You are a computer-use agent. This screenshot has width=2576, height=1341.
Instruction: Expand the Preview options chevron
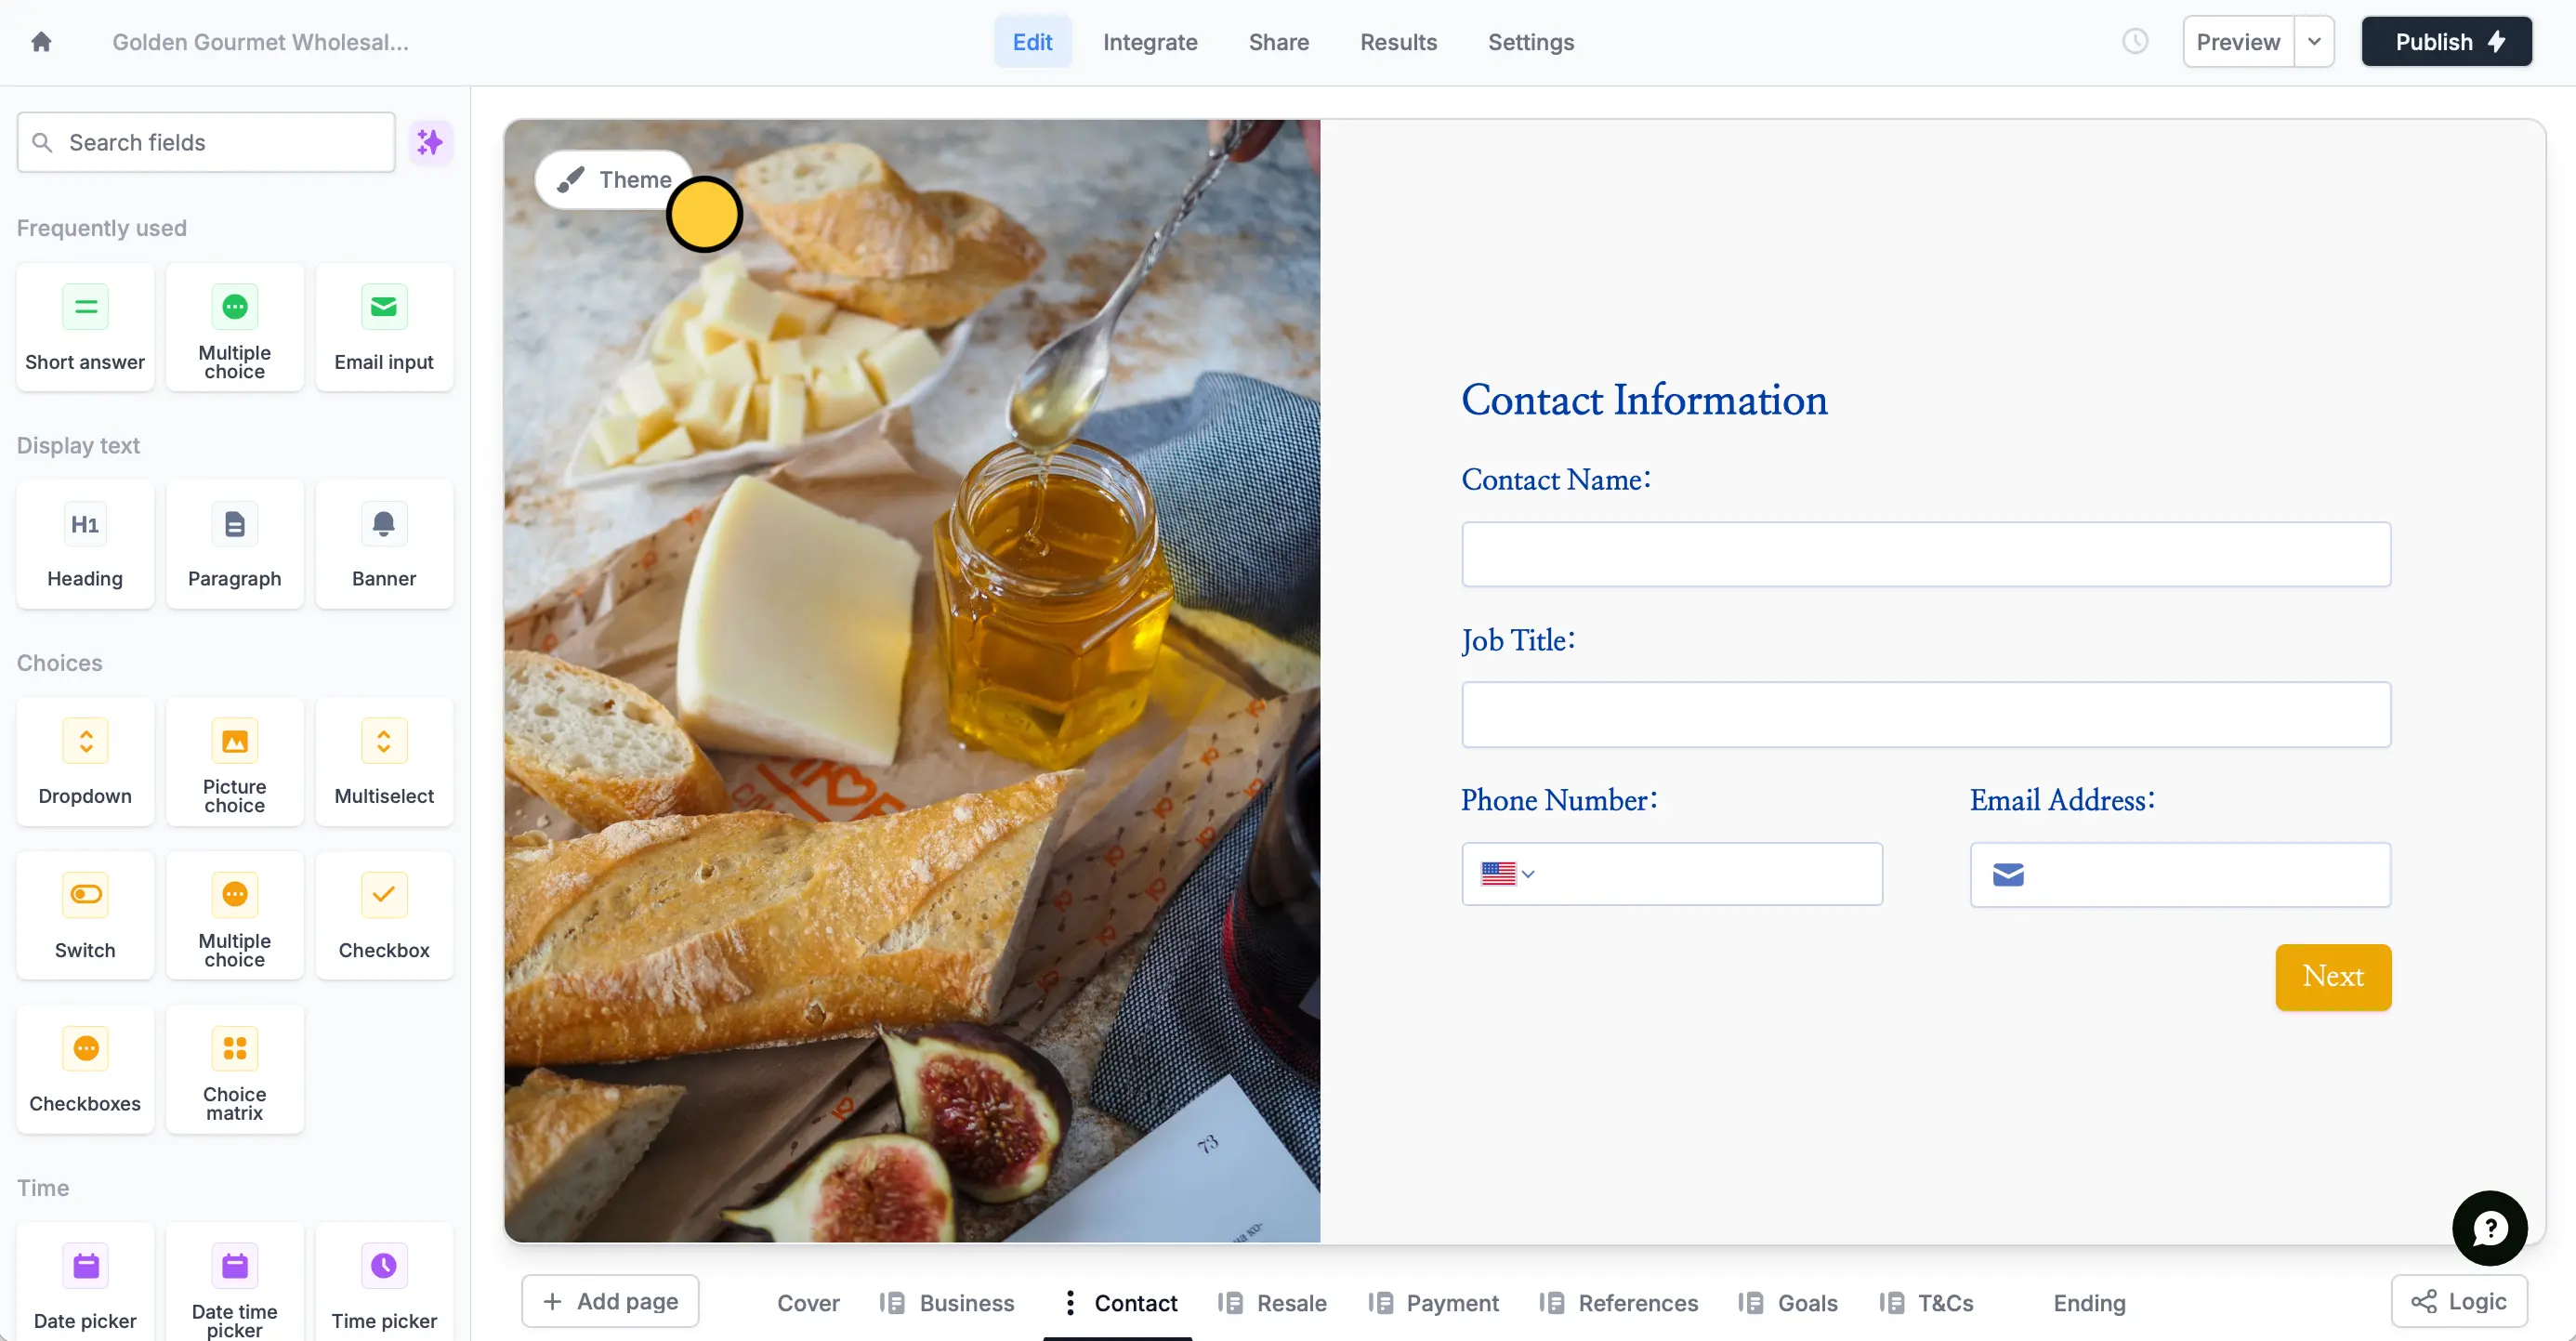(2313, 41)
